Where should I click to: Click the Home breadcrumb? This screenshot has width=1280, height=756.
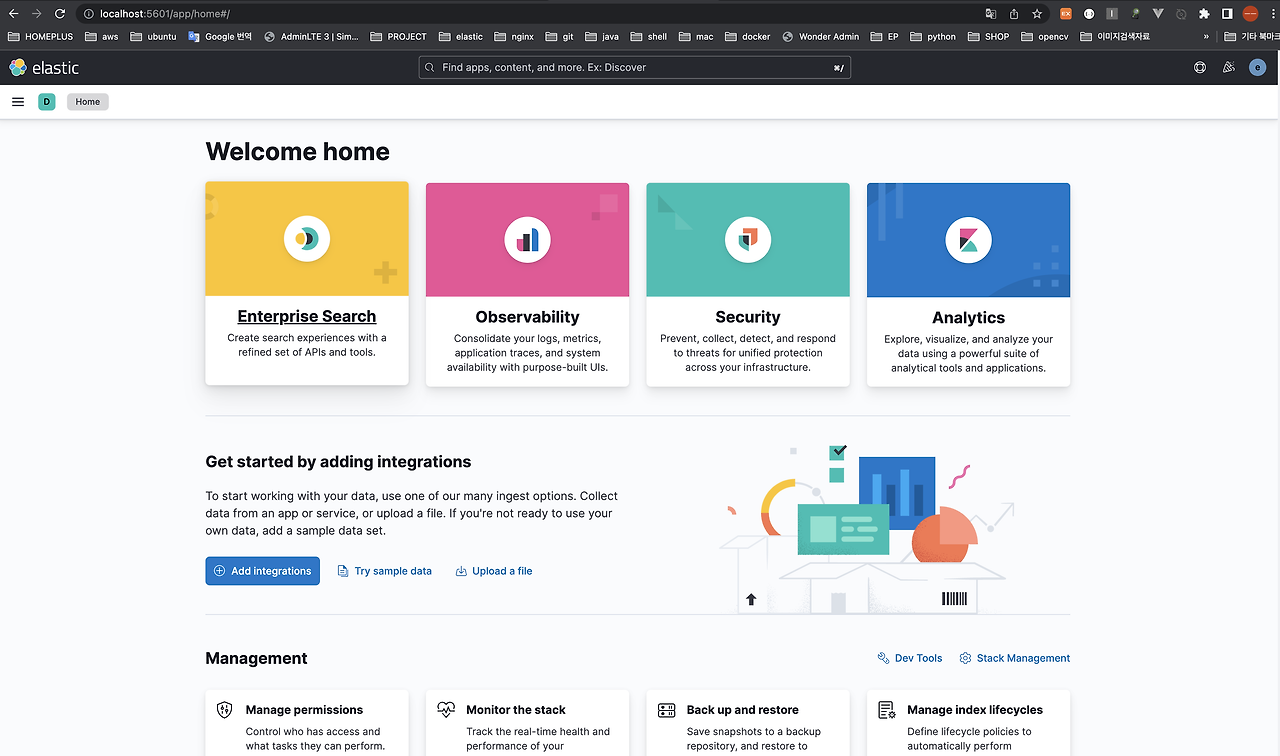point(88,102)
